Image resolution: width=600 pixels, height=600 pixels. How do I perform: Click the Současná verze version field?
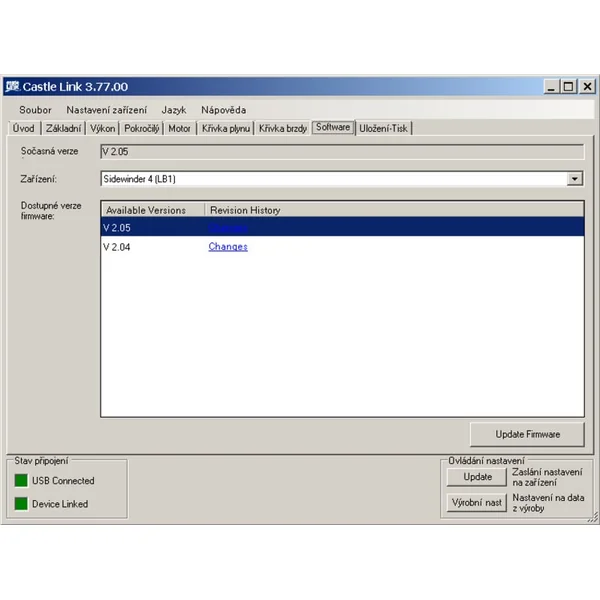[342, 151]
